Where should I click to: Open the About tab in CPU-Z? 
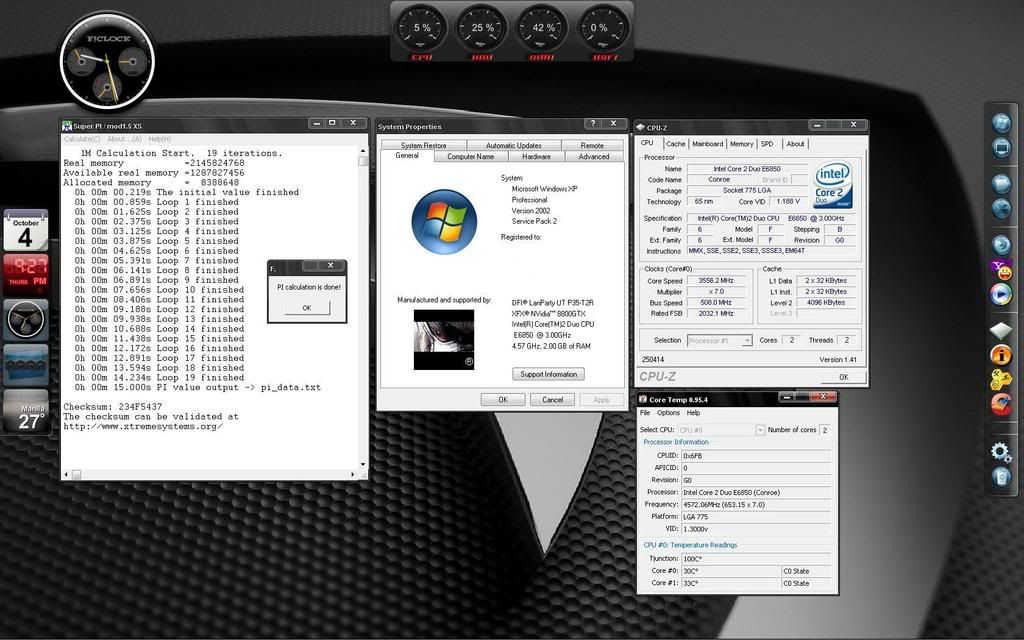coord(795,144)
